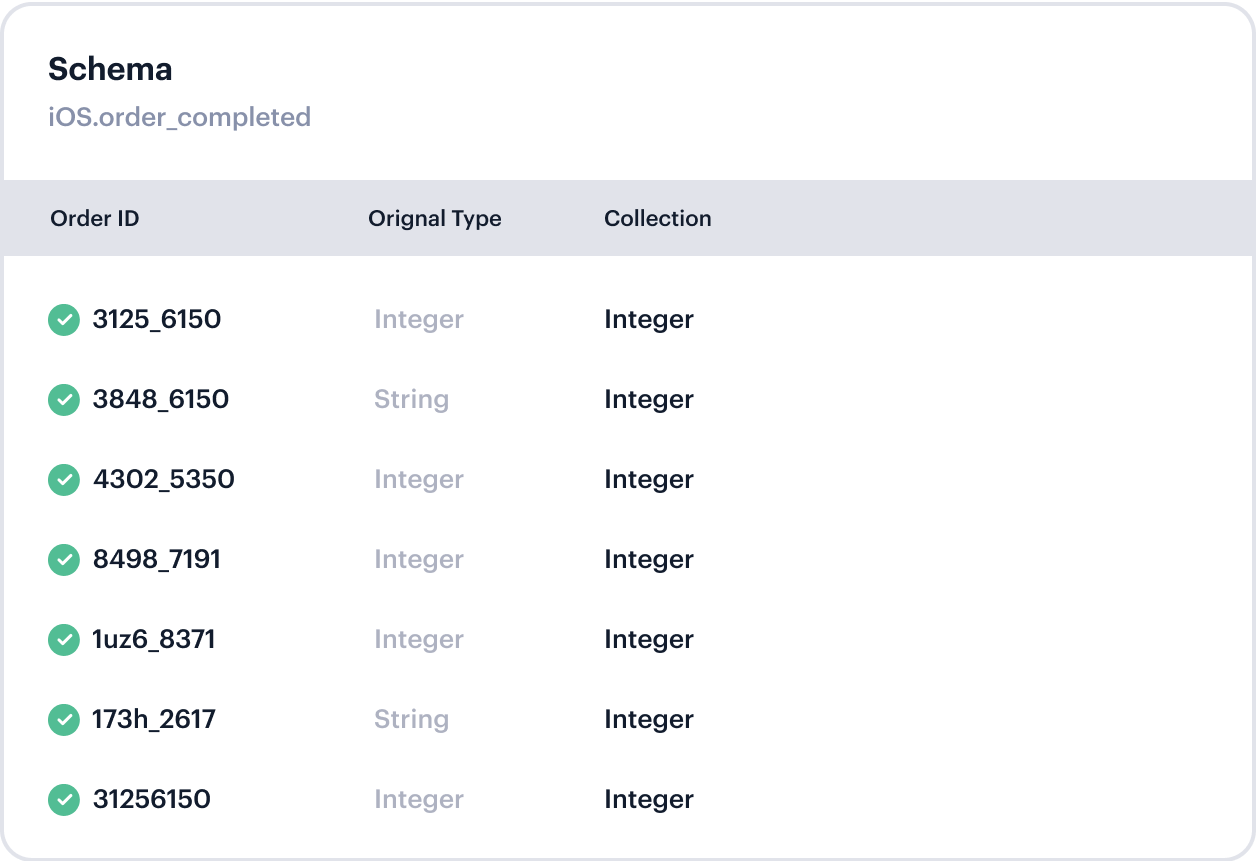Select the Collection value Integer for 8498_7191
Image resolution: width=1256 pixels, height=861 pixels.
[649, 561]
